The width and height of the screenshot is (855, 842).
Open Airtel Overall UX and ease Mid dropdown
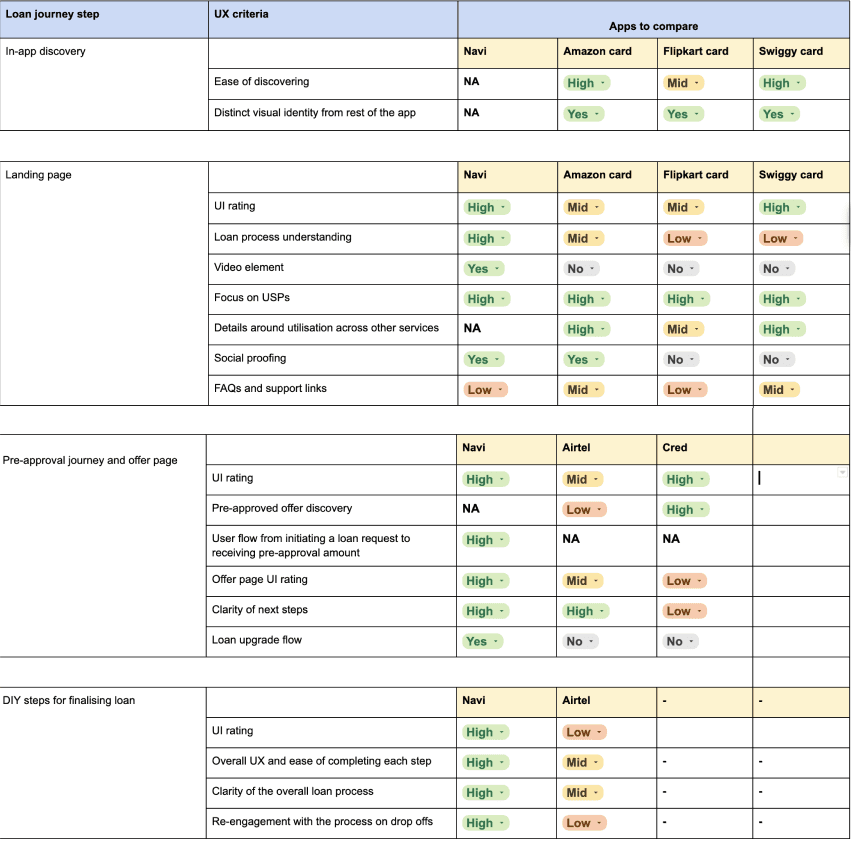(x=582, y=763)
